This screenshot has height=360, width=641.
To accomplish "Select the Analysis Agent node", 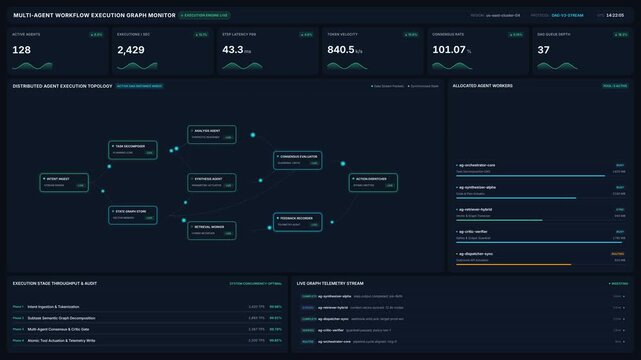I will pos(212,134).
